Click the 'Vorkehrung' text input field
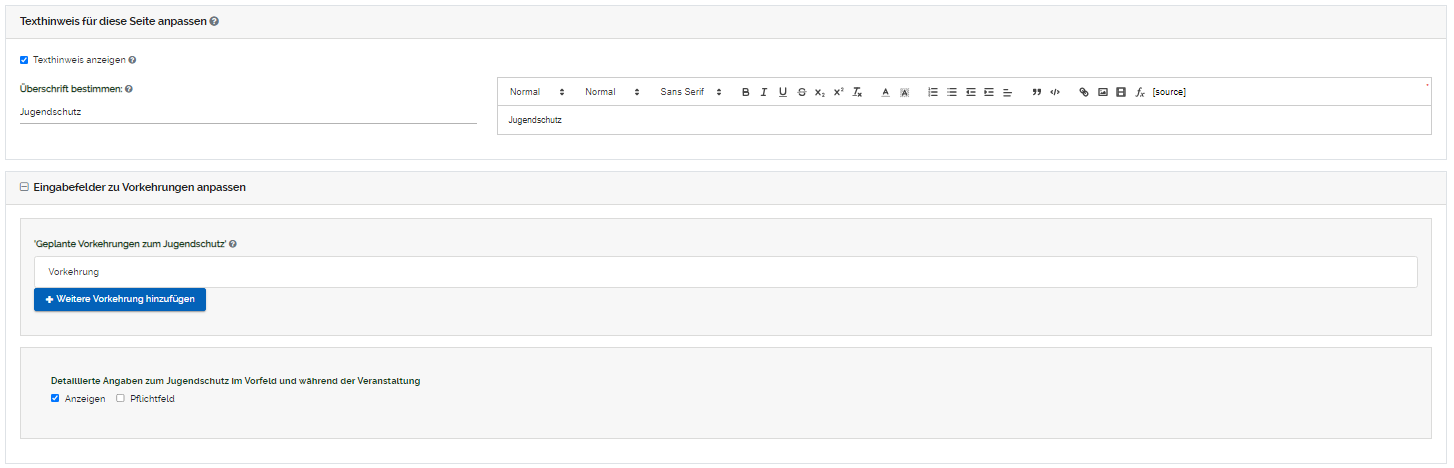The width and height of the screenshot is (1454, 468). click(x=725, y=272)
